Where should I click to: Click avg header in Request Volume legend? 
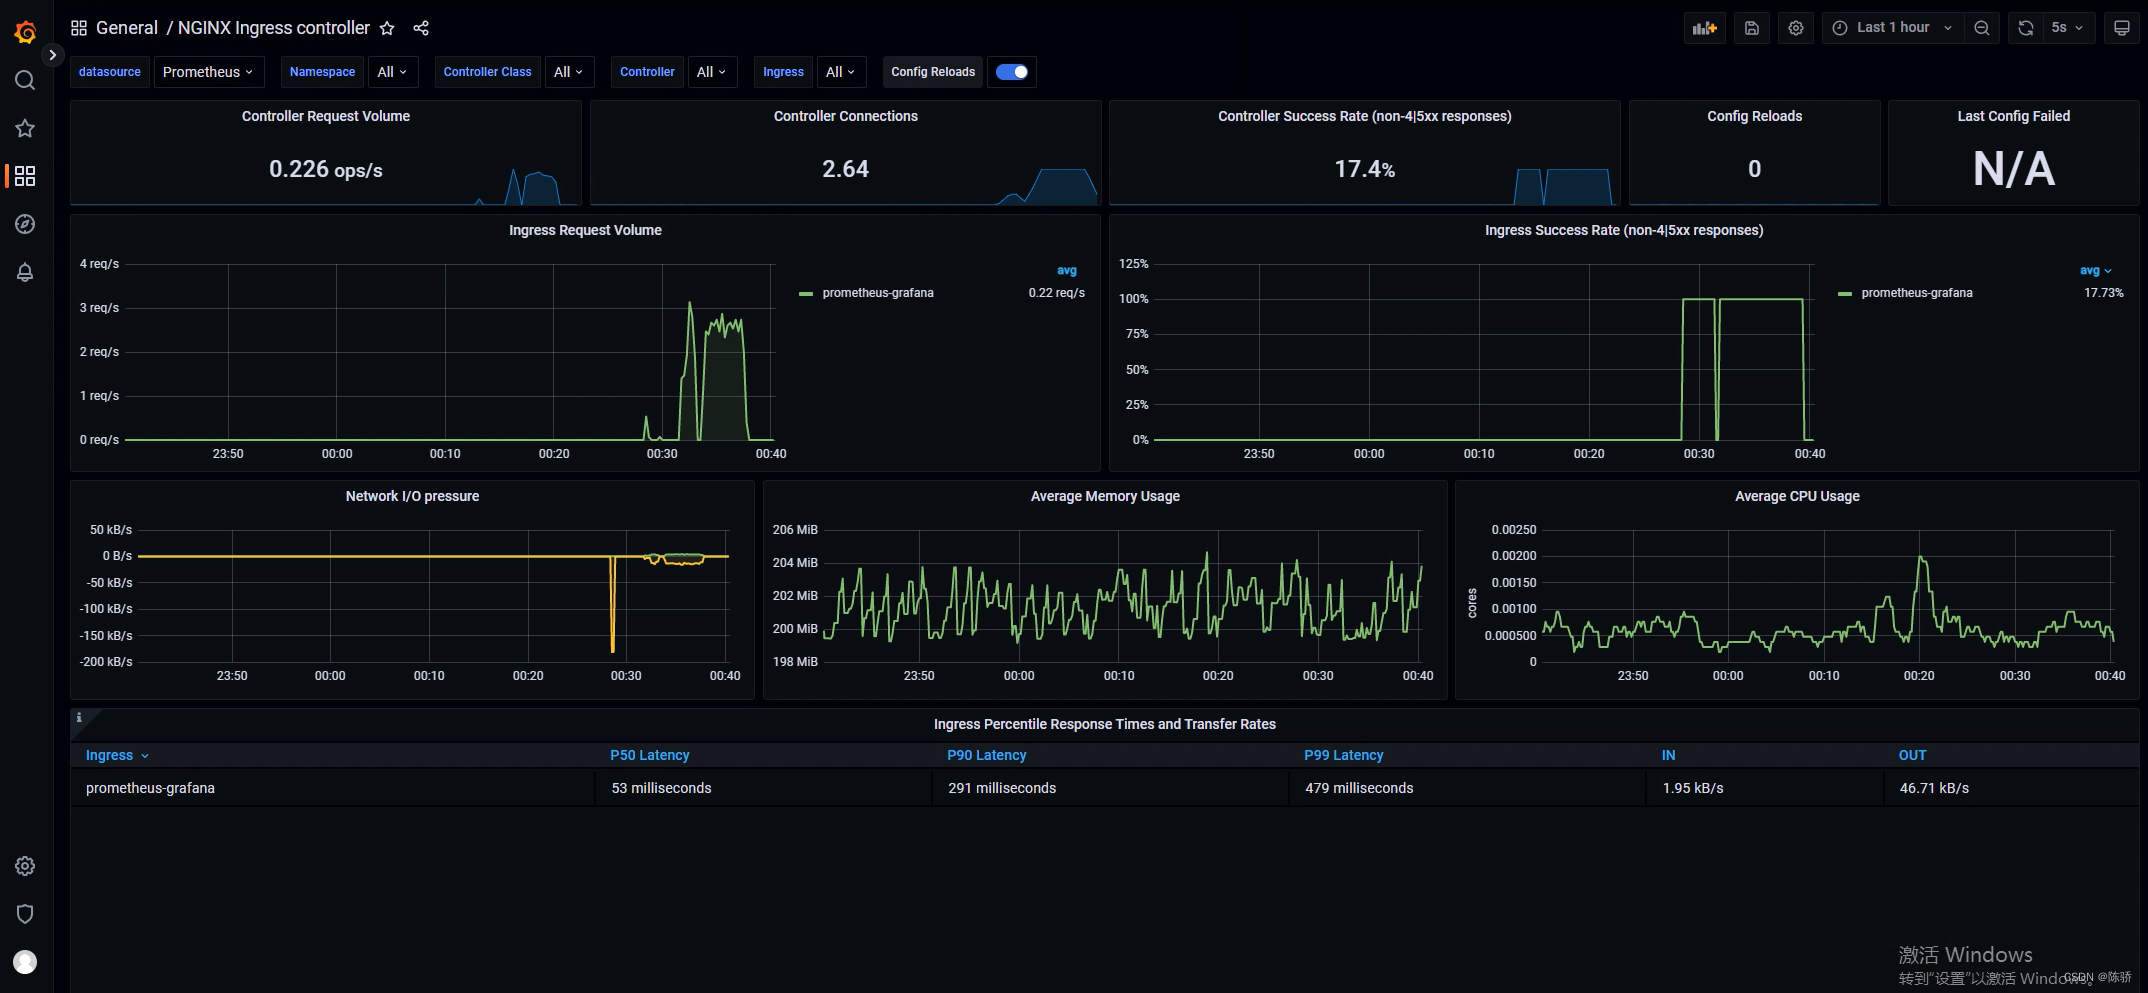click(x=1067, y=271)
